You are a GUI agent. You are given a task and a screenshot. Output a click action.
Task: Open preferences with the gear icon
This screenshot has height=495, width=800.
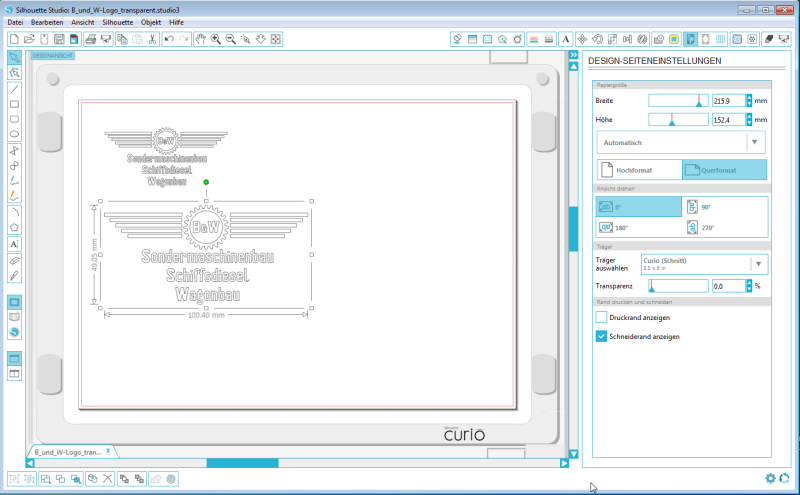coord(770,478)
